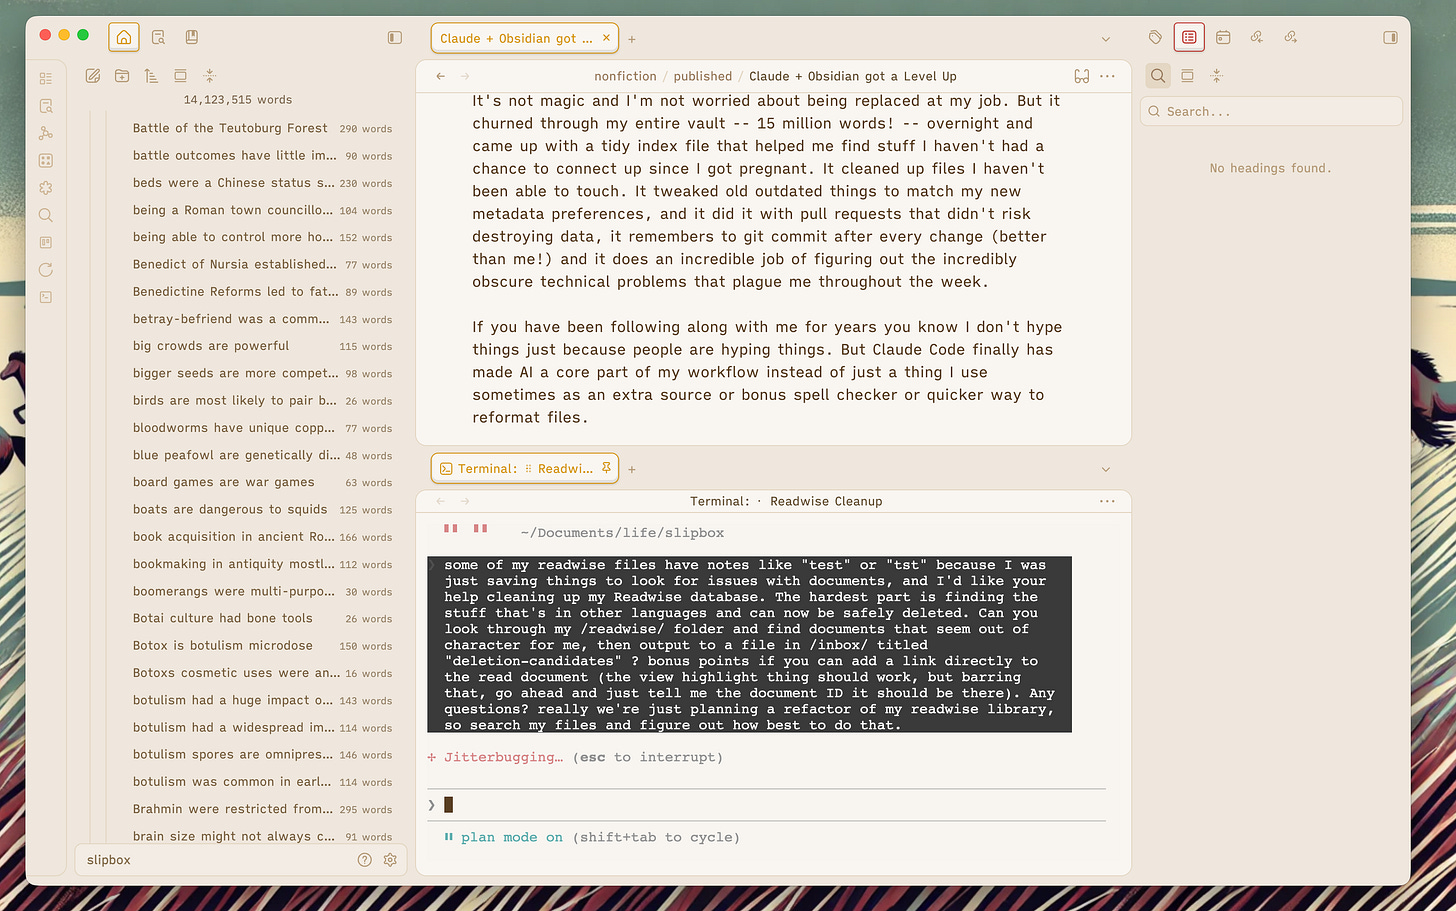The image size is (1456, 911).
Task: Open the tags panel icon
Action: (1155, 37)
